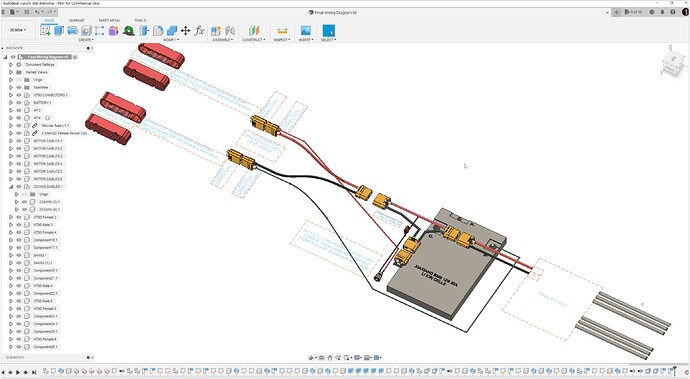Select the Revolve tool icon
This screenshot has height=379, width=690.
pos(72,30)
